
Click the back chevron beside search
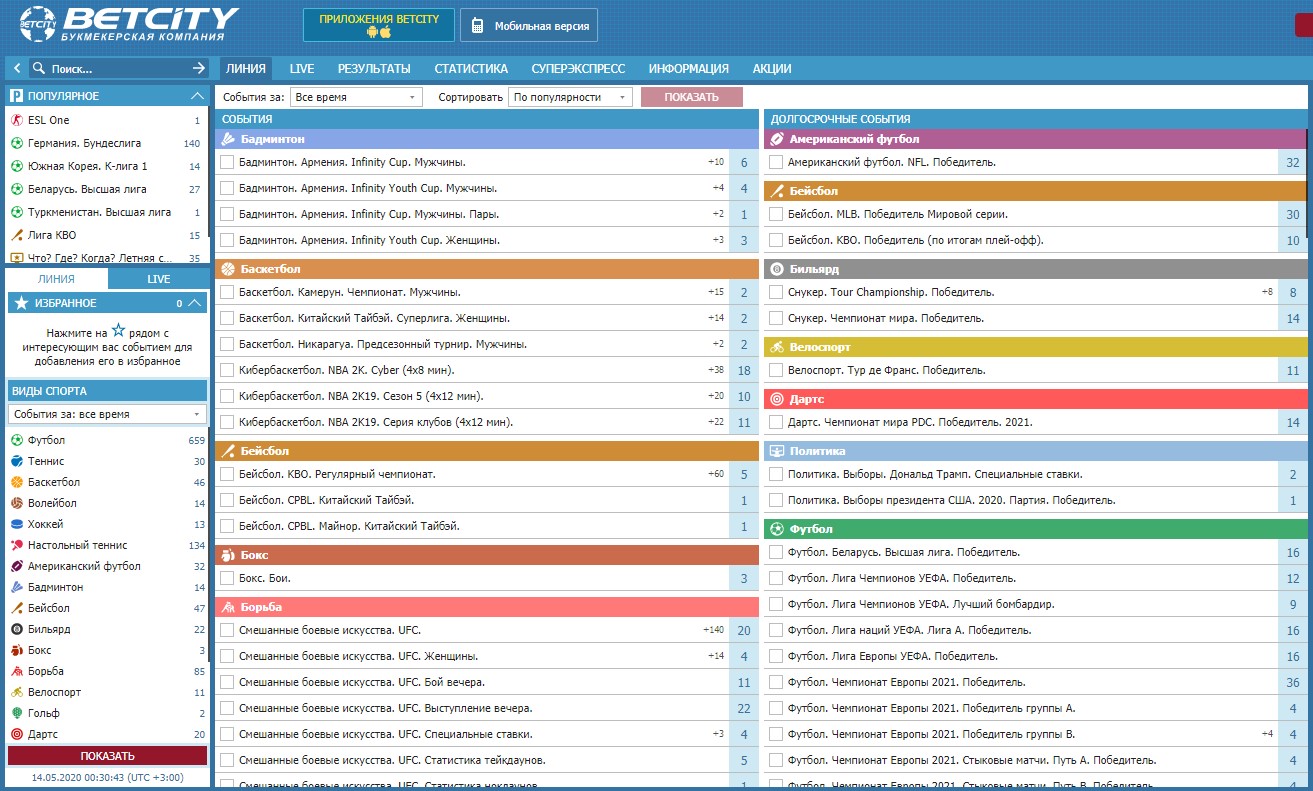17,69
